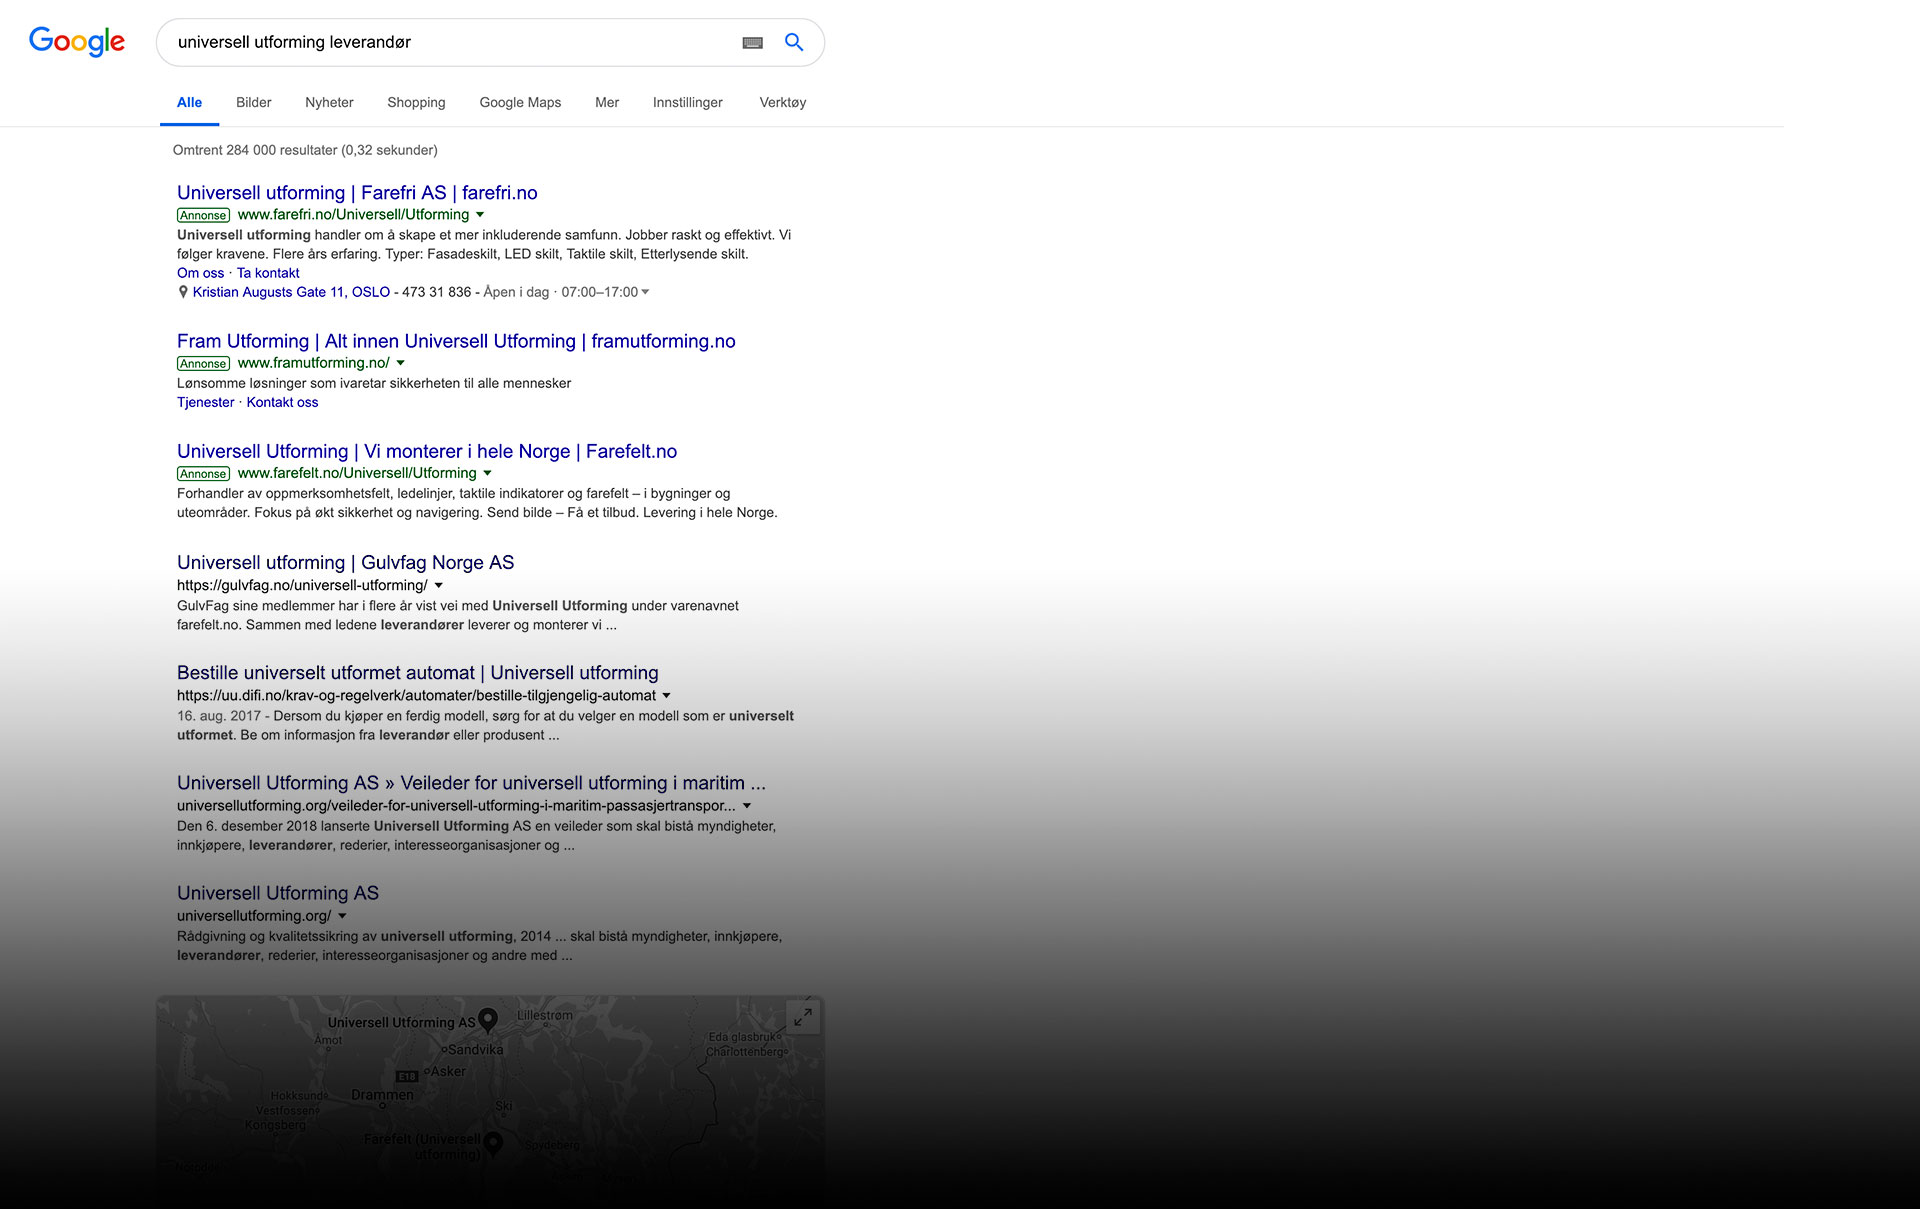The width and height of the screenshot is (1920, 1209).
Task: Open dropdown arrow after gulvfag.no URL
Action: [439, 585]
